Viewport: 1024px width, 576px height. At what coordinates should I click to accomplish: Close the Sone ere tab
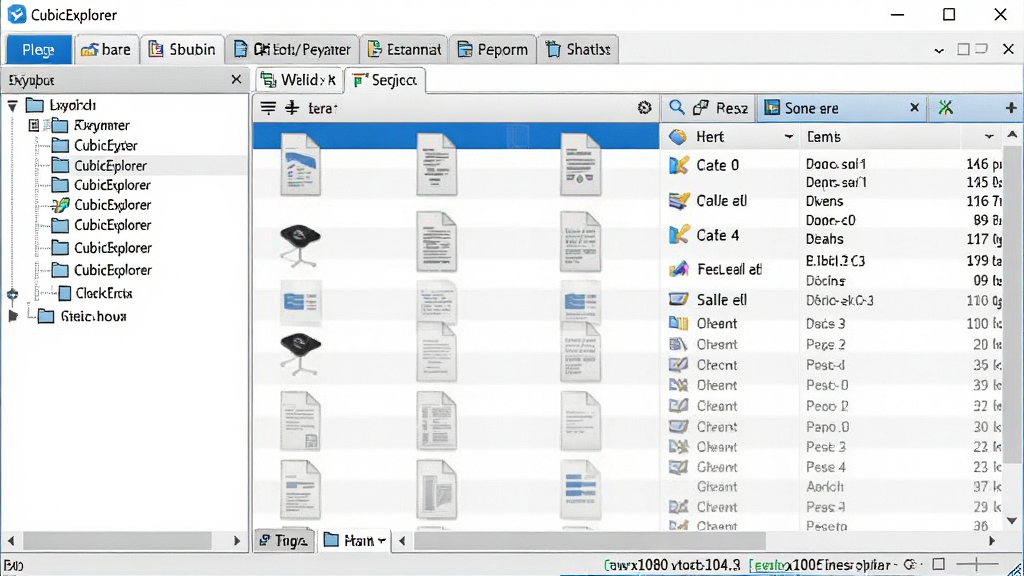click(915, 108)
